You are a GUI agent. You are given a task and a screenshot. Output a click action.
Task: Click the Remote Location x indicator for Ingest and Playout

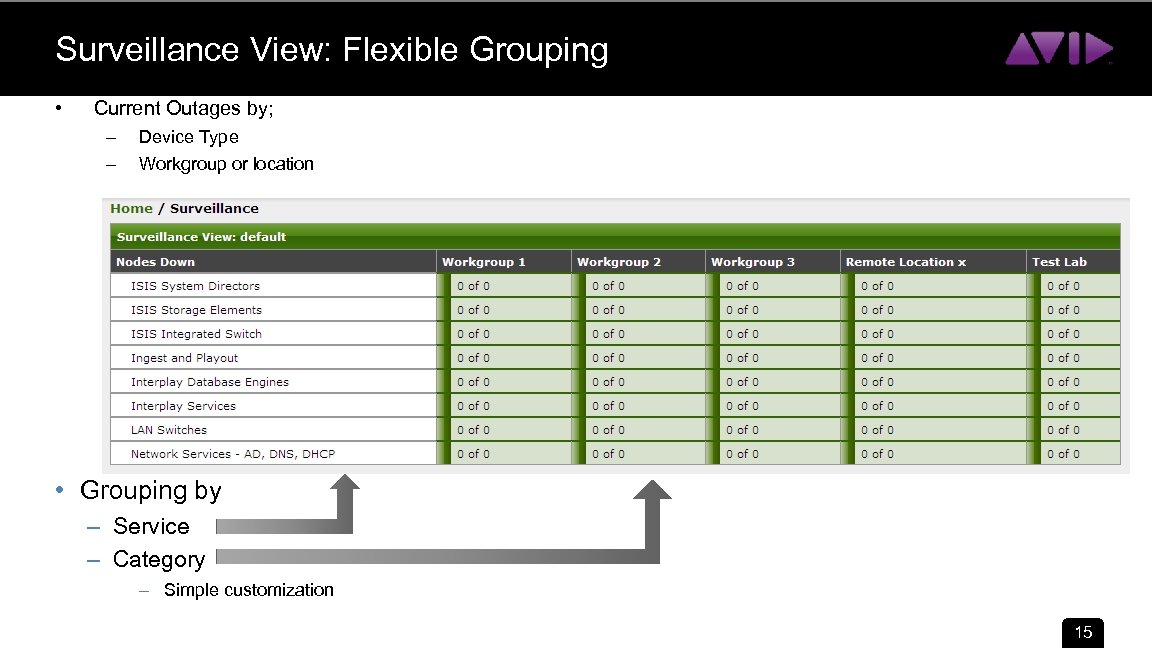[936, 357]
